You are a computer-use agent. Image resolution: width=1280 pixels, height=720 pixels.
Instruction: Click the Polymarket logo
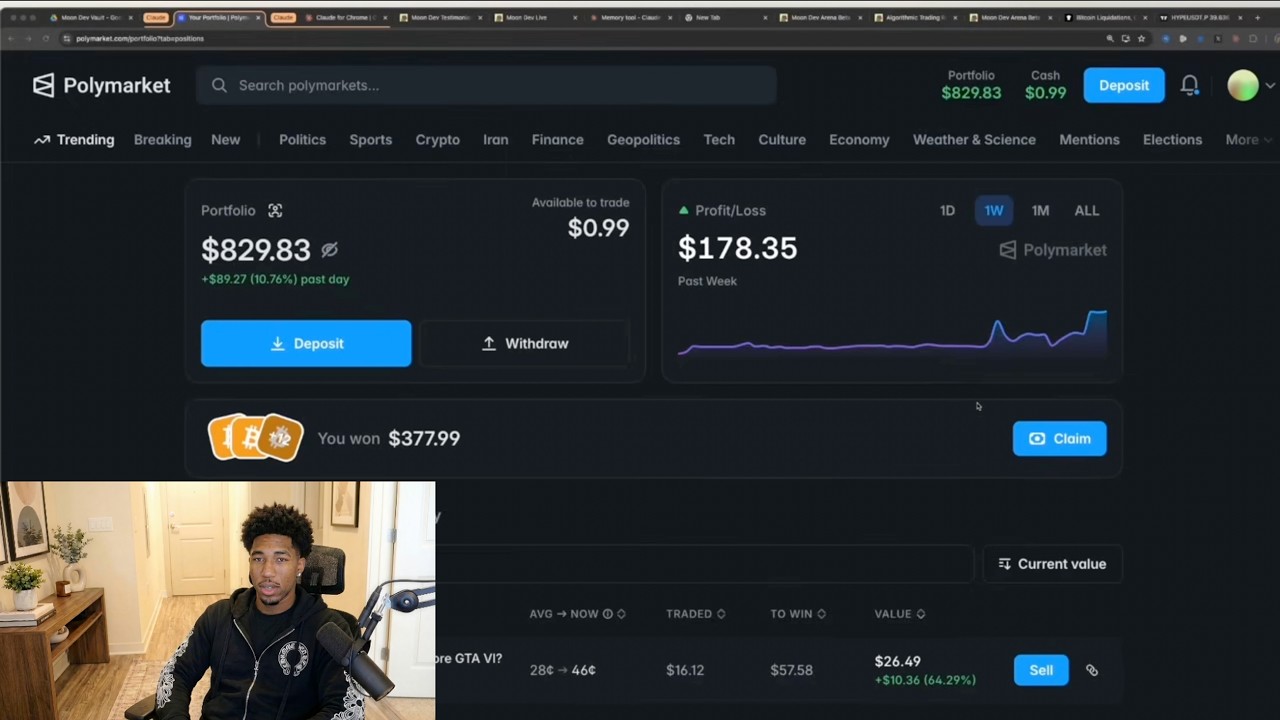101,85
